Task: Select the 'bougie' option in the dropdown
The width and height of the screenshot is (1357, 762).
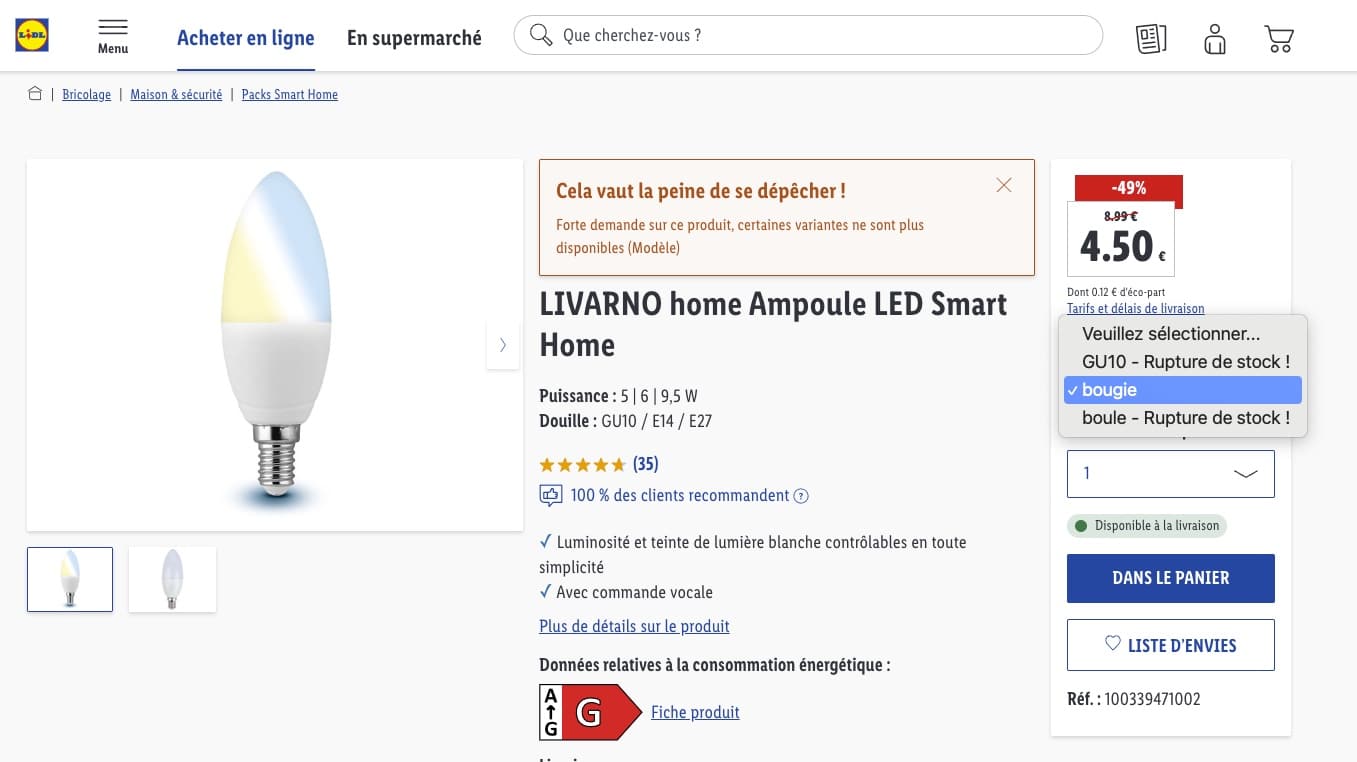Action: (1183, 390)
